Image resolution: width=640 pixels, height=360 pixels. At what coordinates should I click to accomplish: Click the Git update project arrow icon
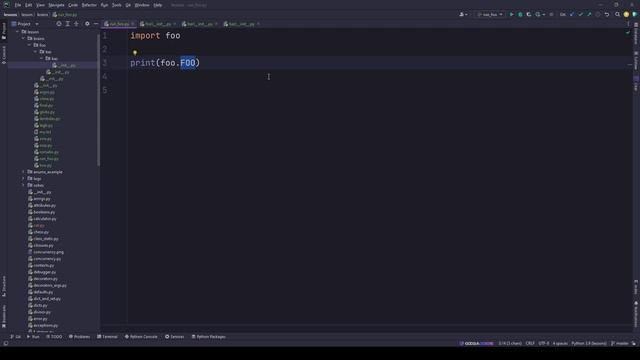click(x=572, y=14)
